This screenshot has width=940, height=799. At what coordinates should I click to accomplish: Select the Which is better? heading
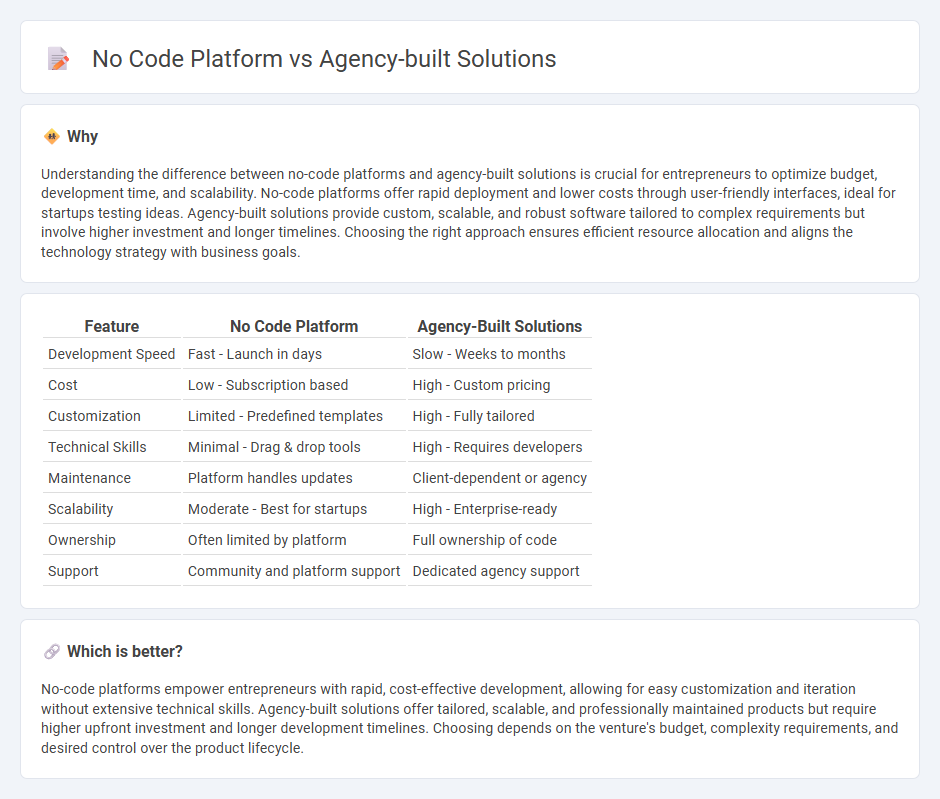coord(125,652)
